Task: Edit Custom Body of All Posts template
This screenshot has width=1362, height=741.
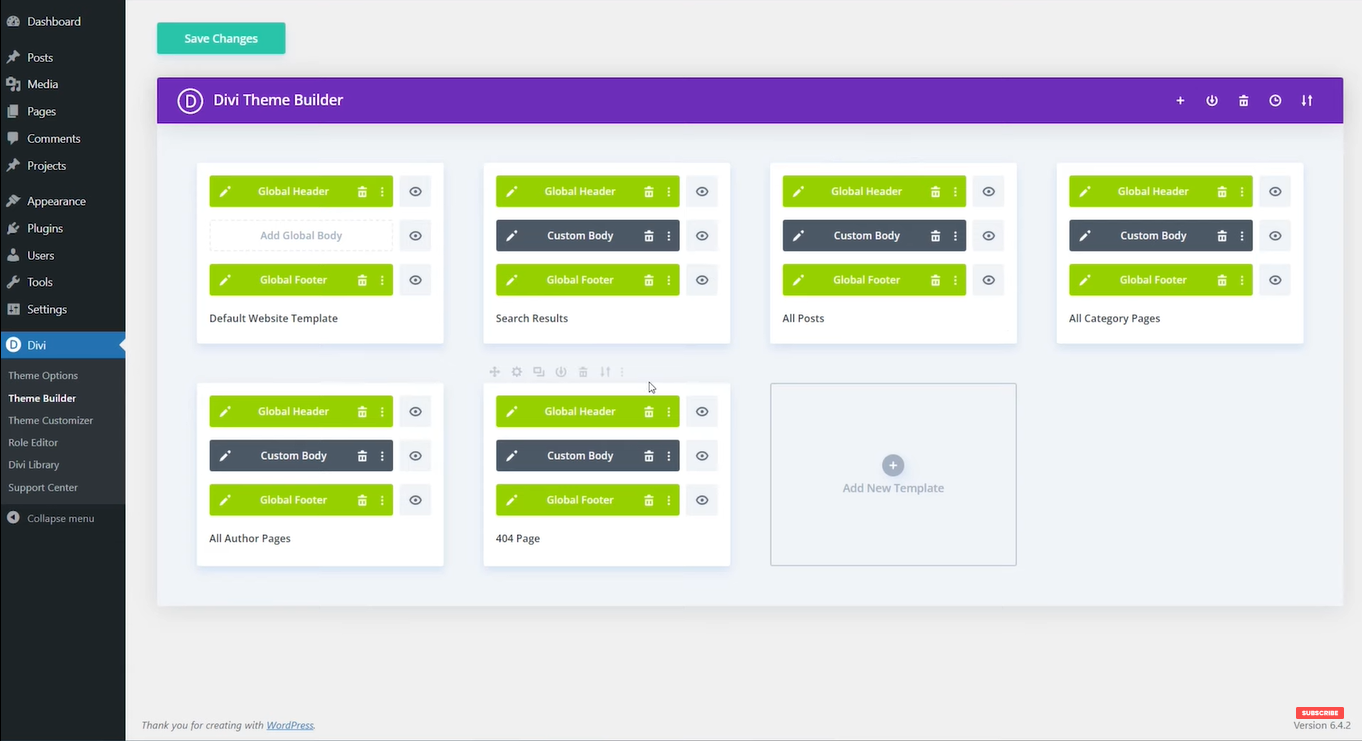Action: coord(798,236)
